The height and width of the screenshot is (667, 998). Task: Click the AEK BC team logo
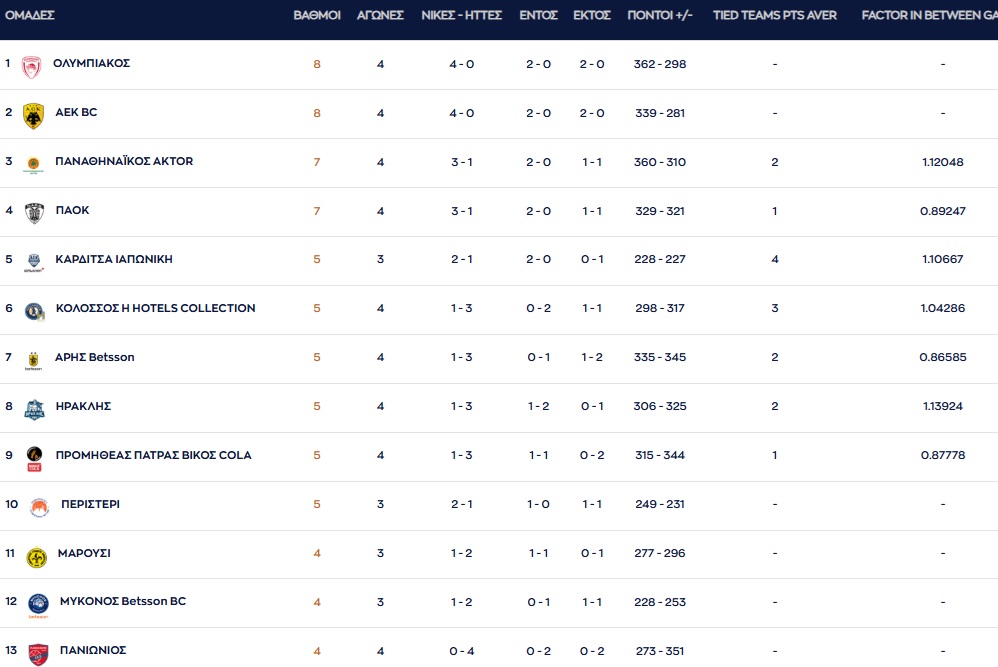point(34,115)
